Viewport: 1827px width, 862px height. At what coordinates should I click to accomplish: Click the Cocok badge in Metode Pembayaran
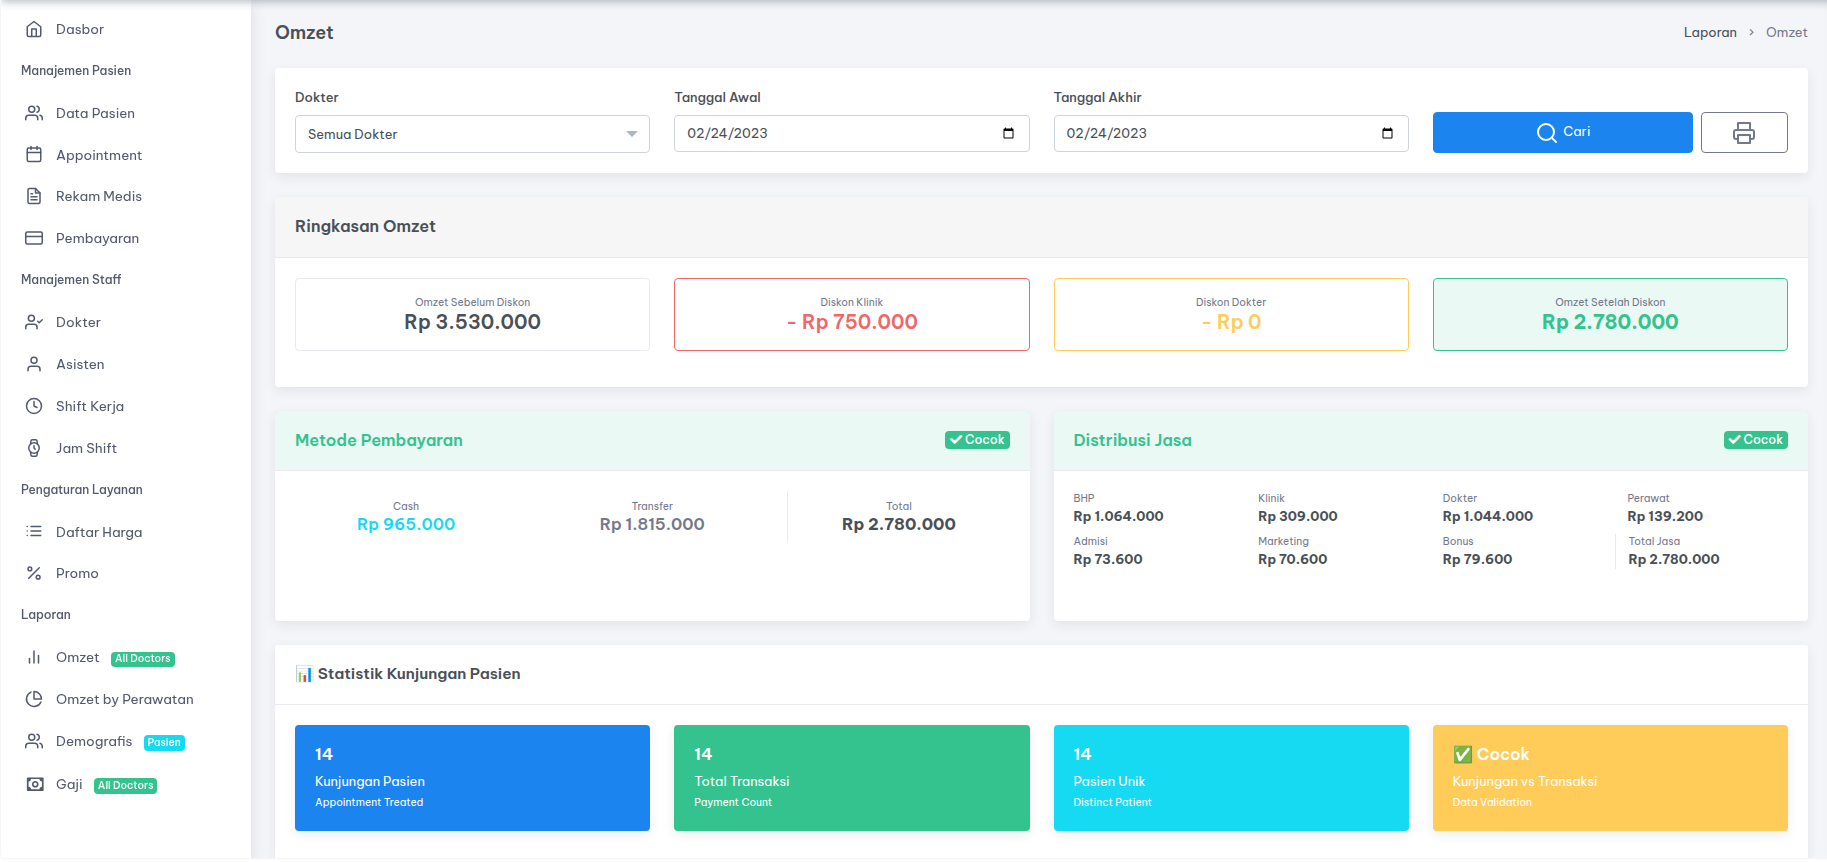click(x=977, y=440)
